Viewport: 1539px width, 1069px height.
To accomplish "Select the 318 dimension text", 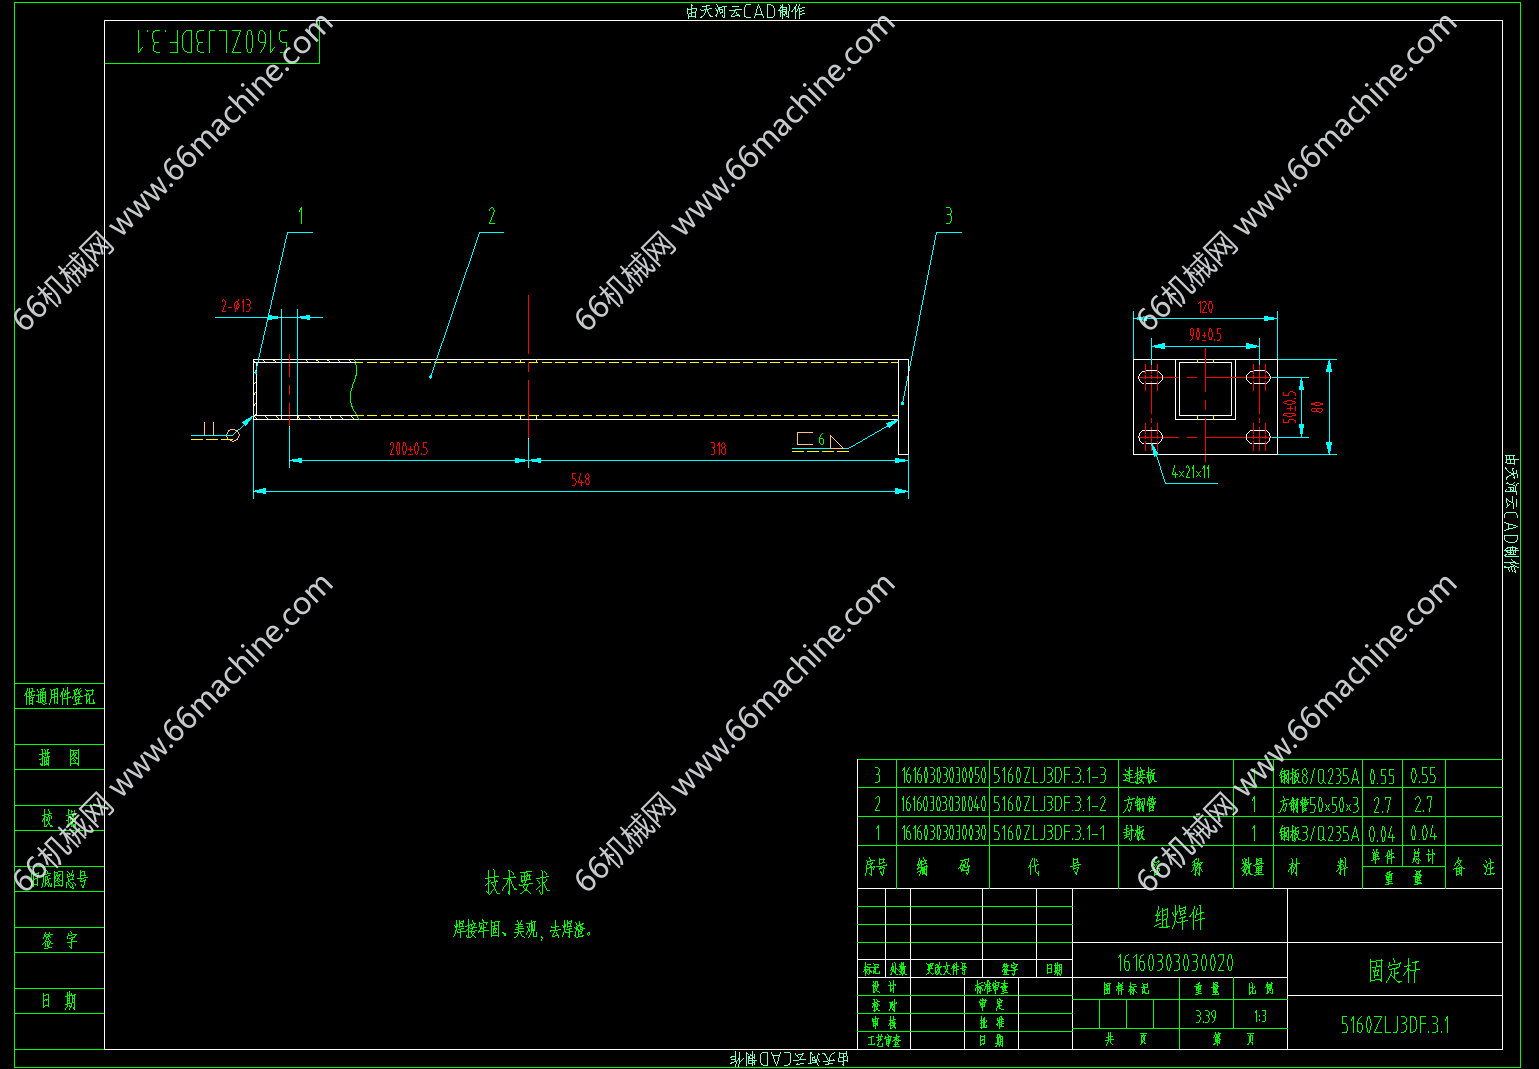I will click(718, 449).
